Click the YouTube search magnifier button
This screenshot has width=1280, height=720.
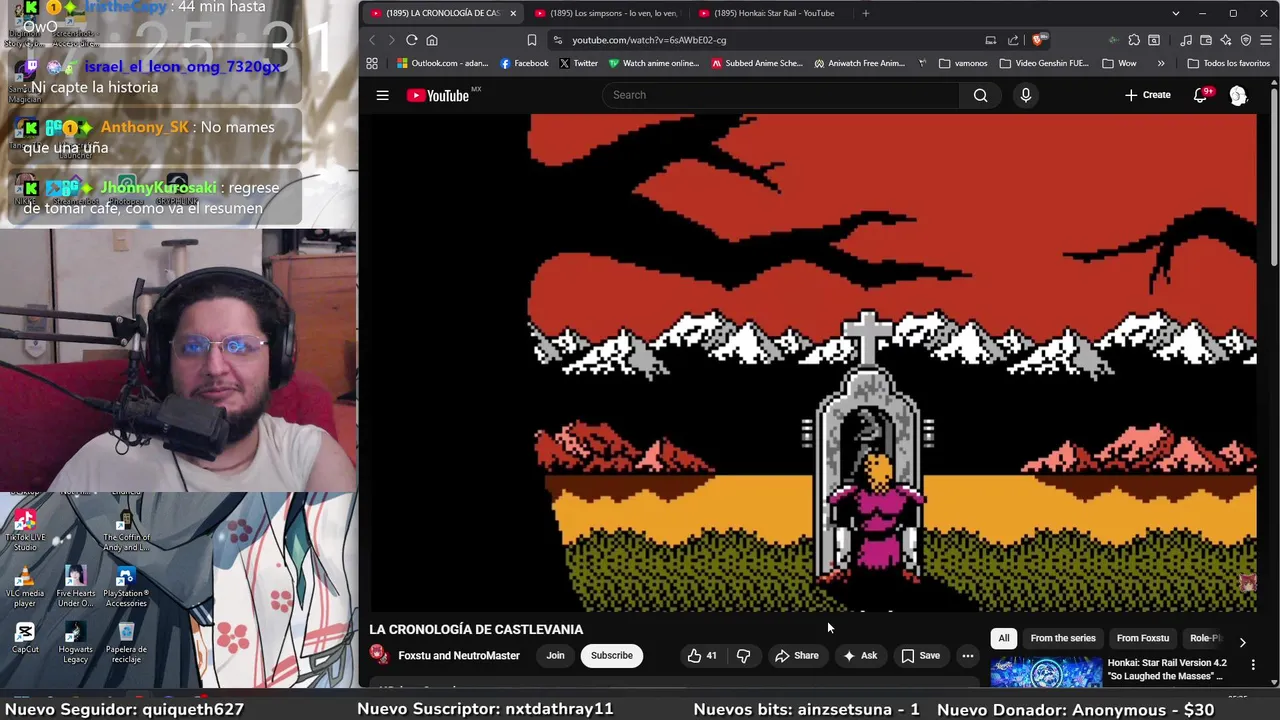pyautogui.click(x=980, y=95)
